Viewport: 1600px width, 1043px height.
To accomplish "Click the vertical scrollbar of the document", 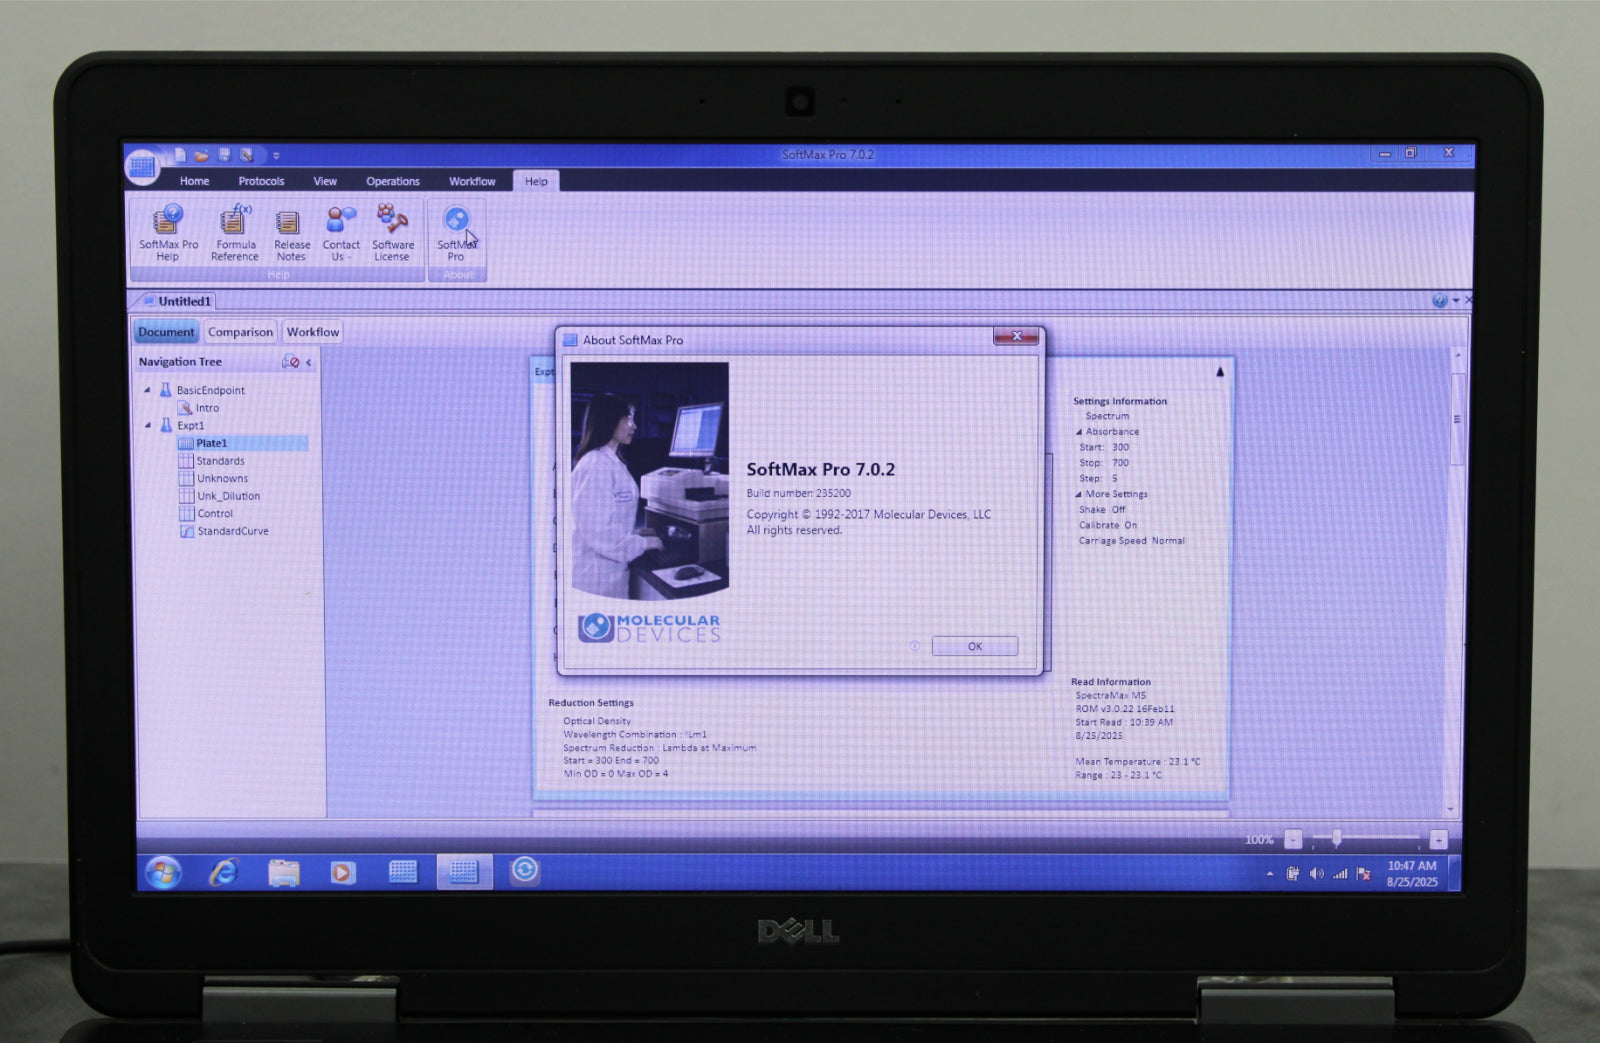I will [x=1457, y=418].
